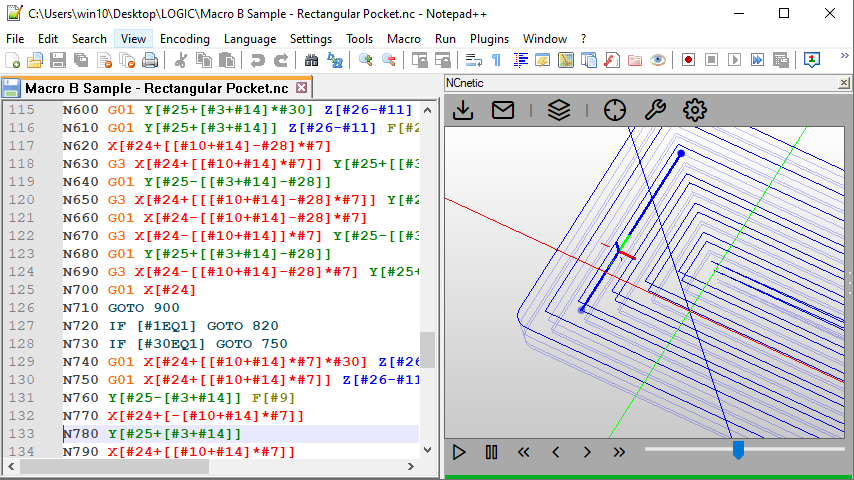The height and width of the screenshot is (480, 854).
Task: Open the Search menu
Action: click(x=89, y=39)
